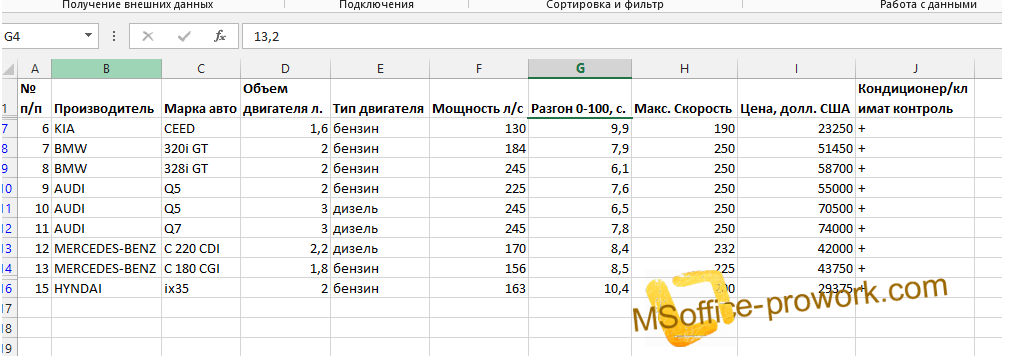Select the engine volume cell 2,2
The width and height of the screenshot is (1009, 364).
pyautogui.click(x=286, y=248)
